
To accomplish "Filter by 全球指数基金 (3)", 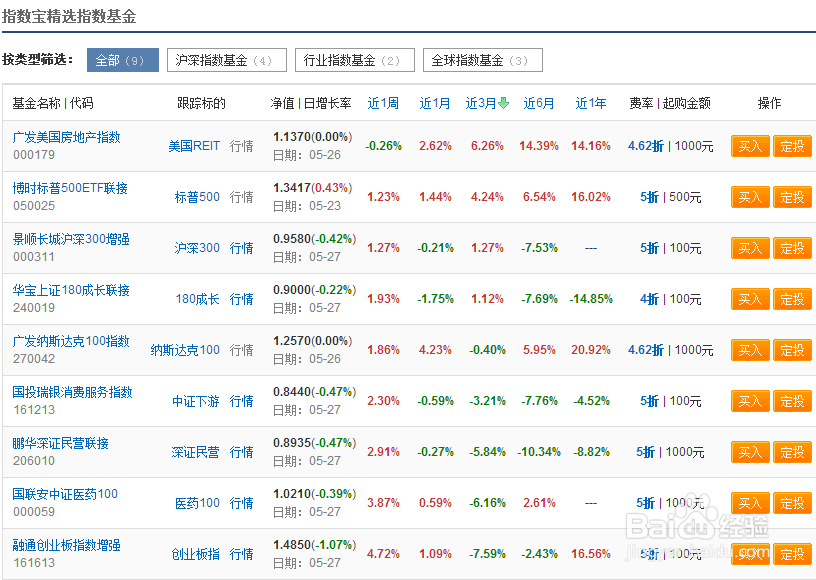I will pyautogui.click(x=482, y=60).
